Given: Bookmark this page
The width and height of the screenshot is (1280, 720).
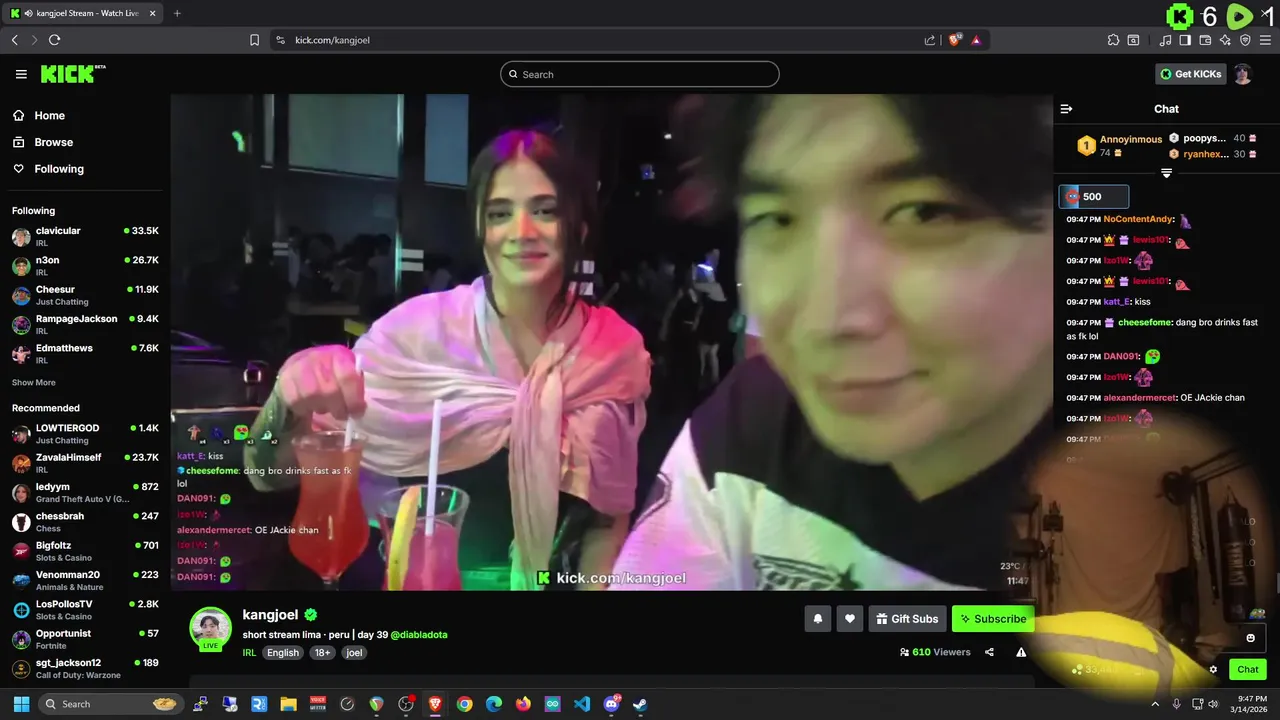Looking at the screenshot, I should [x=254, y=40].
